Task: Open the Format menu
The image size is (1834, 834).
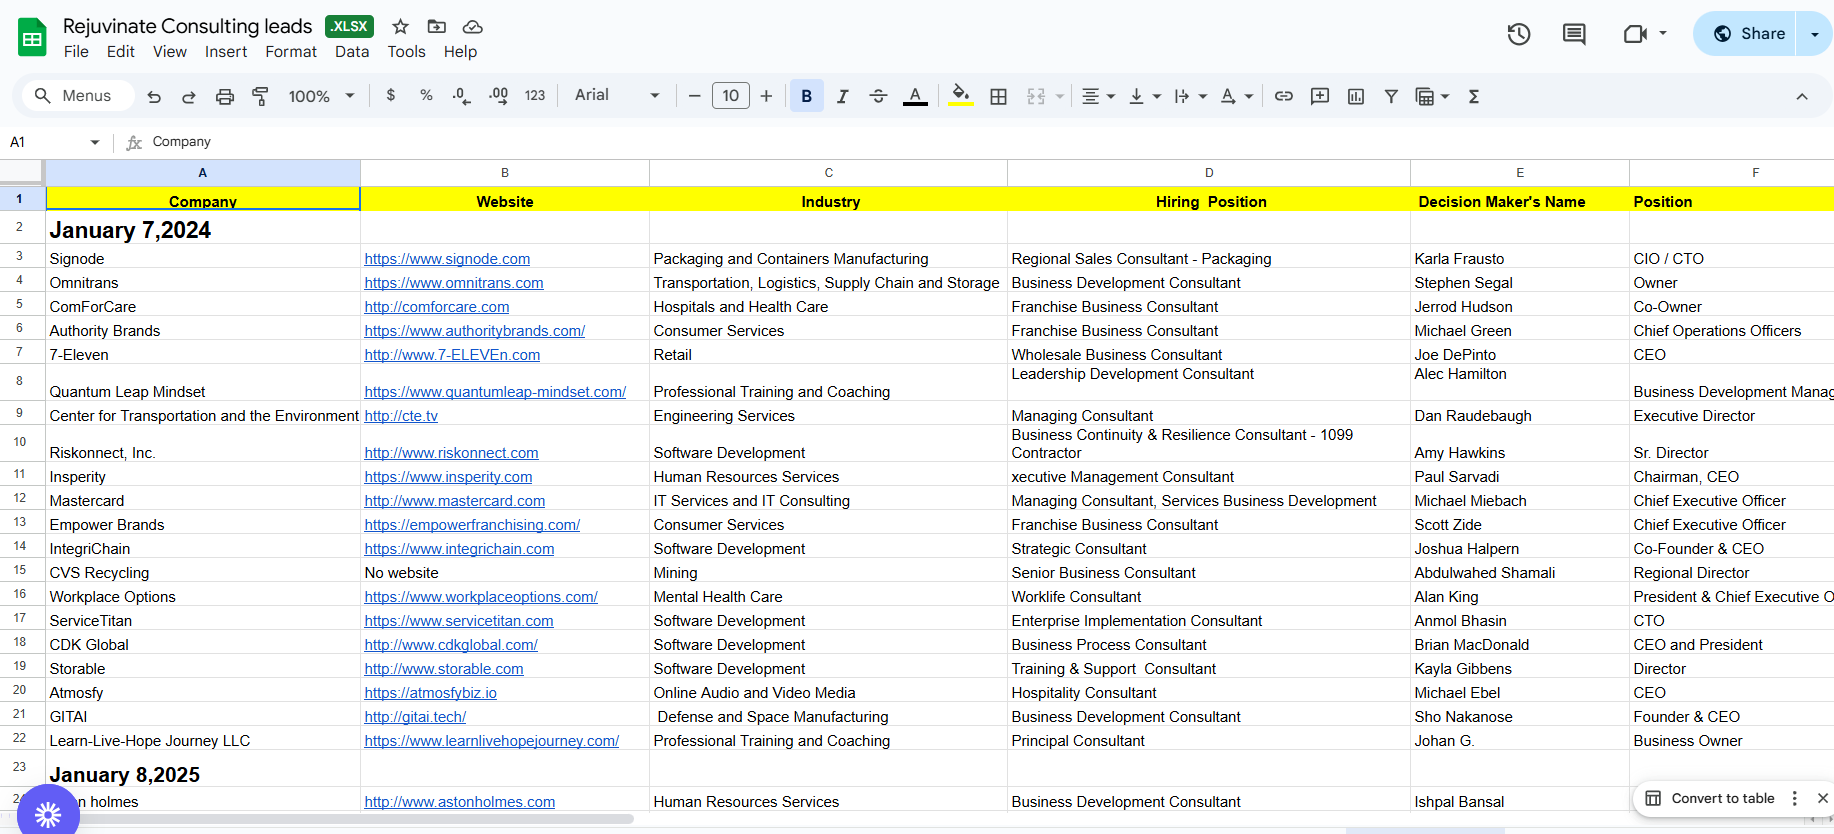Action: [290, 52]
